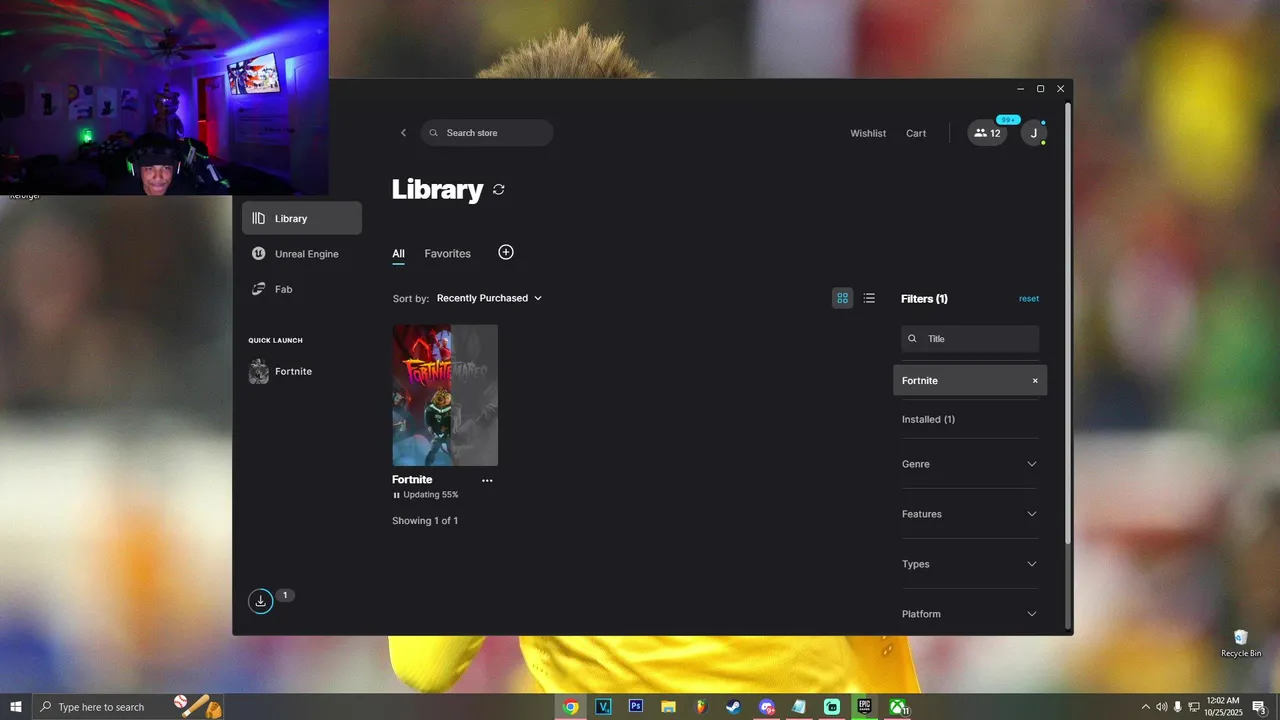The image size is (1280, 720).
Task: Open the friends list showing 12
Action: [x=987, y=133]
